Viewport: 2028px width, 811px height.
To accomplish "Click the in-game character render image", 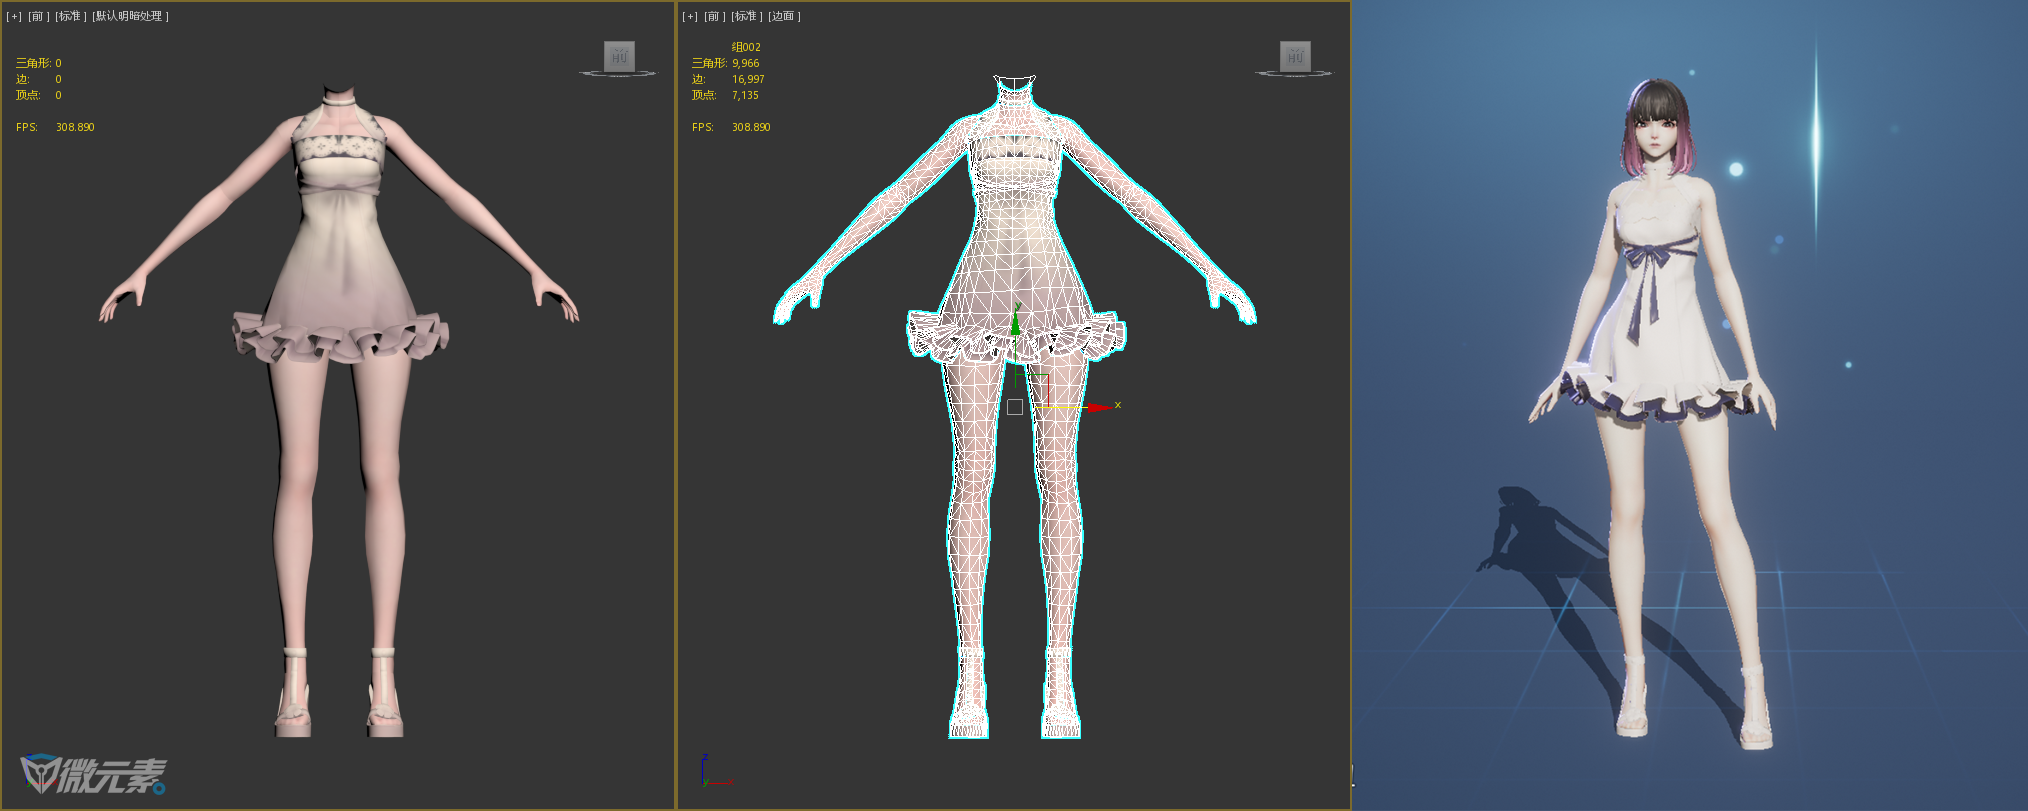I will (1690, 405).
